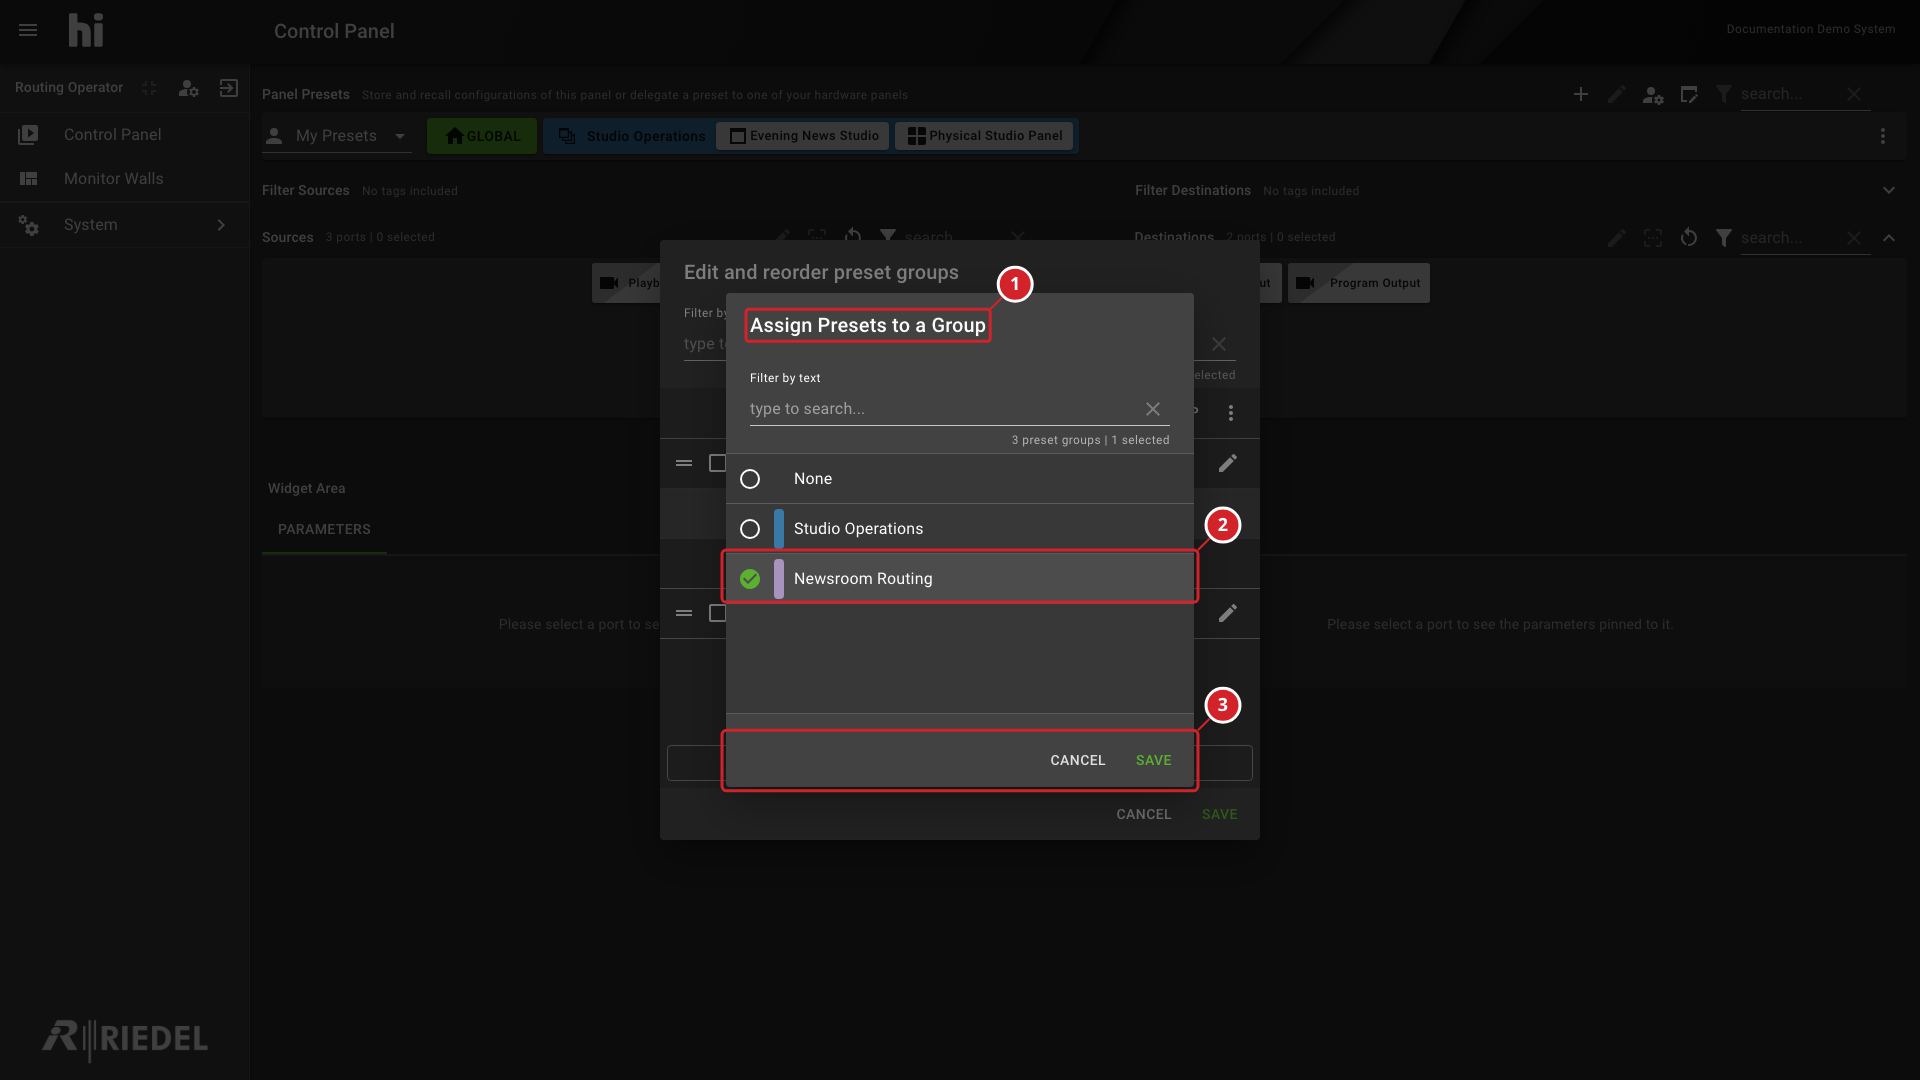Collapse the Destinations section chevron

pyautogui.click(x=1889, y=238)
